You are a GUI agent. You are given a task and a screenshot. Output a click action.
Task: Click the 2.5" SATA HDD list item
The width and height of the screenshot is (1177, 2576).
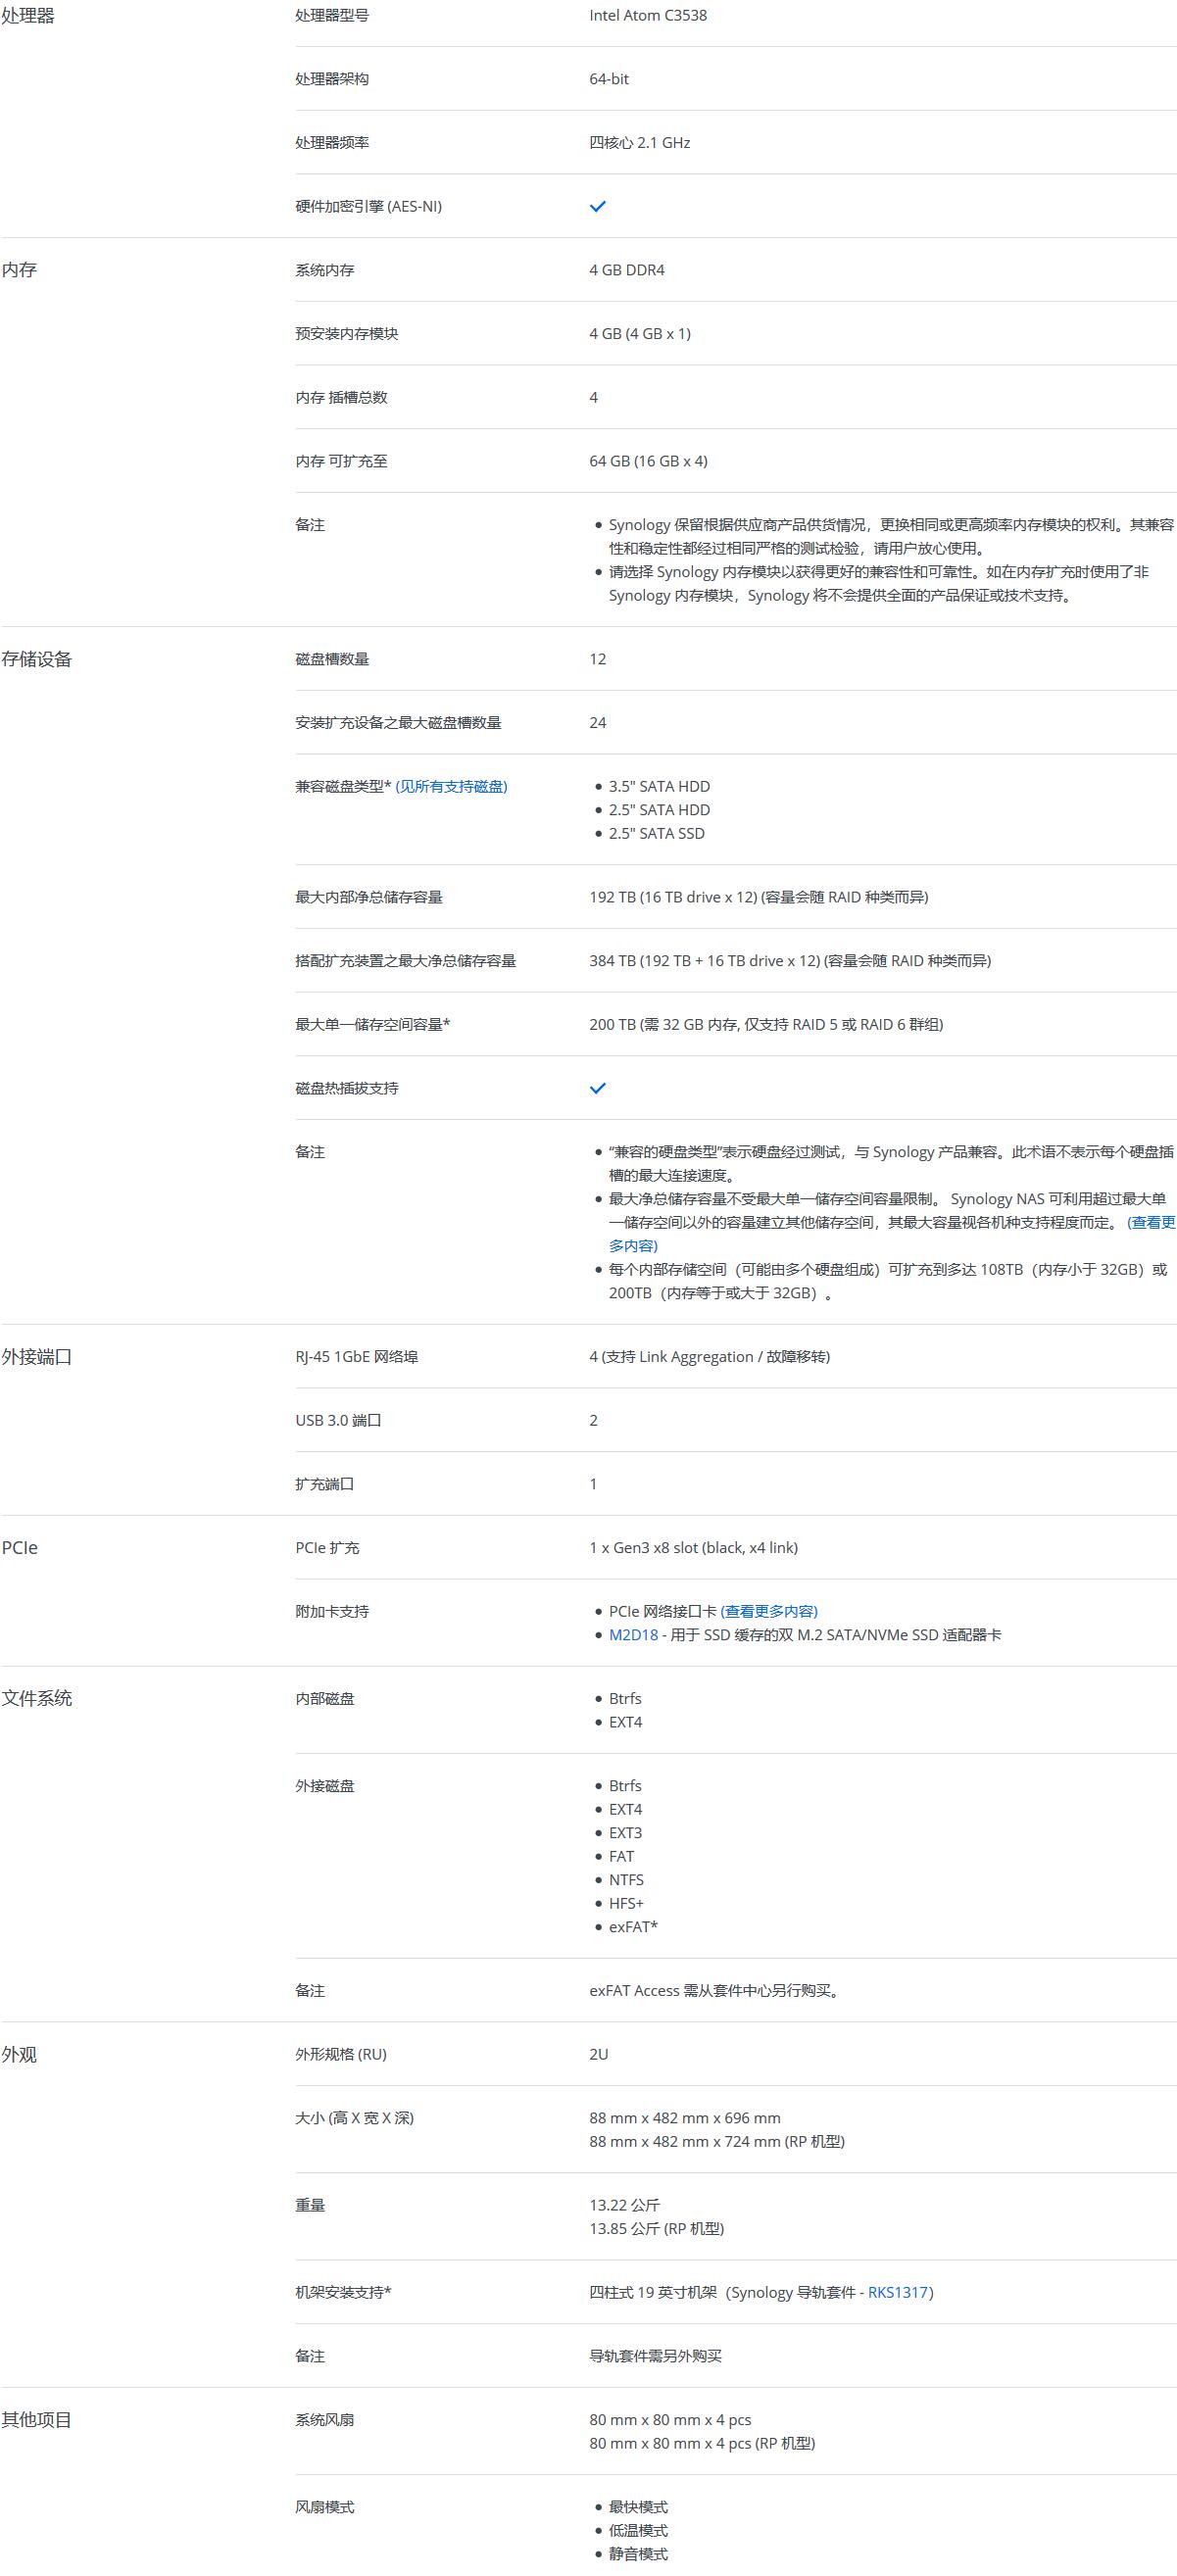click(659, 810)
